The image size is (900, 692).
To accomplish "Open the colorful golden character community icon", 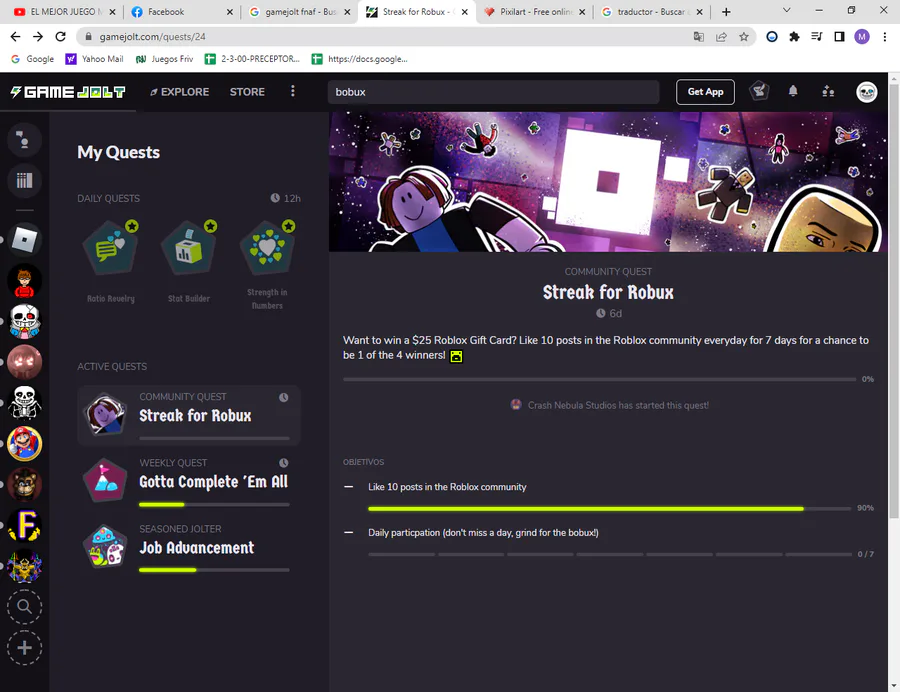I will [x=24, y=566].
